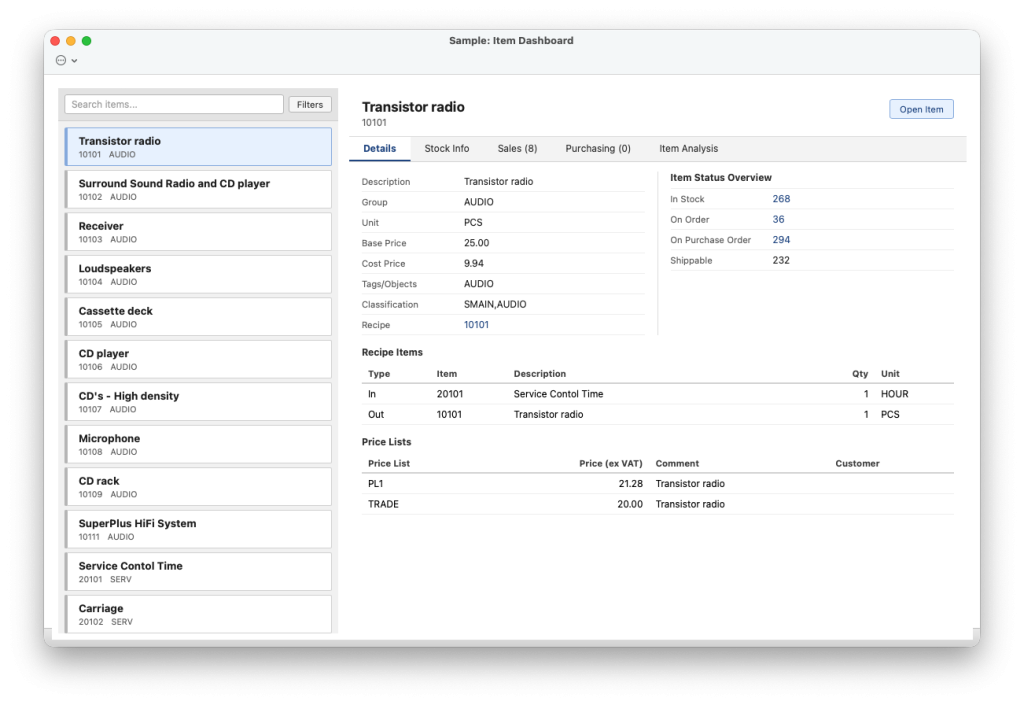Image resolution: width=1024 pixels, height=705 pixels.
Task: Expand the chevron beside the ellipsis icon
Action: pos(74,61)
